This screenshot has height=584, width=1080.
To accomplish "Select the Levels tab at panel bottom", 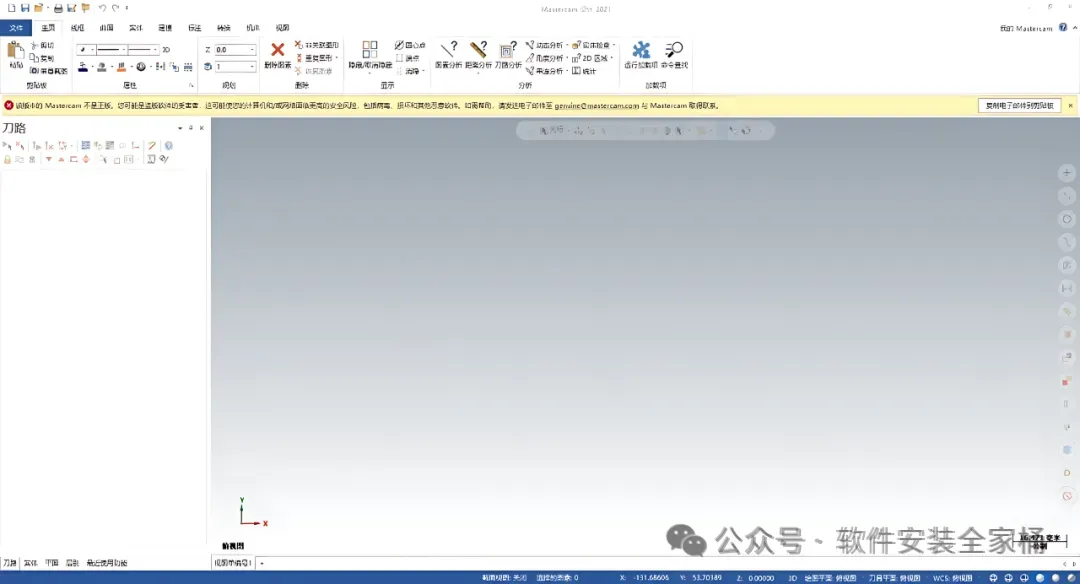I will coord(72,563).
